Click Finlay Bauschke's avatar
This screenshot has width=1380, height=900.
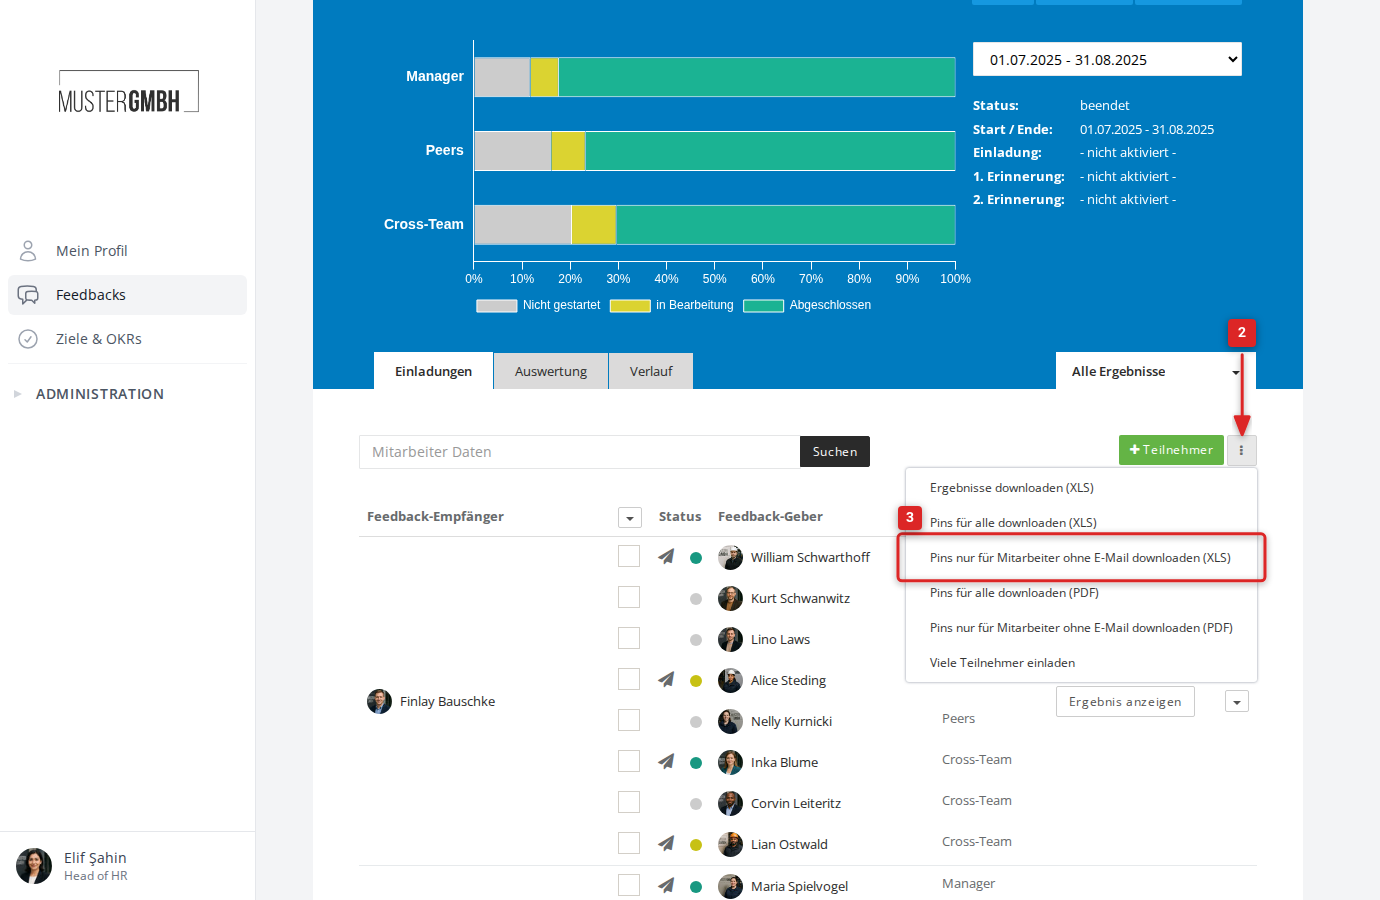(379, 701)
